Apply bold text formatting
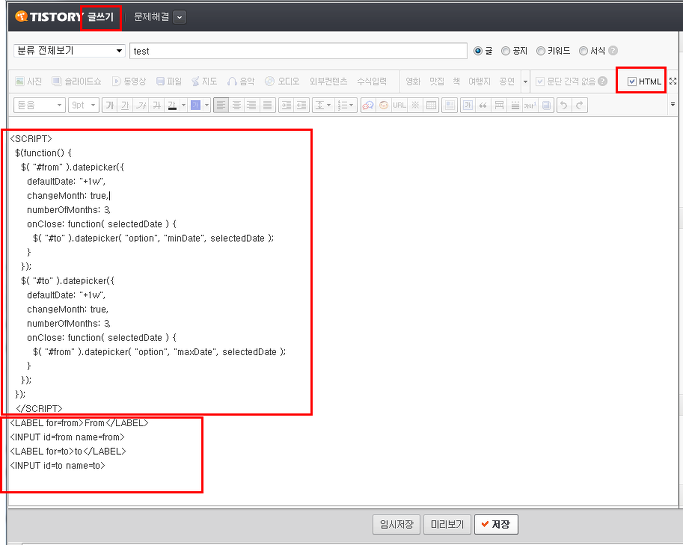Screen dimensions: 683x545 tap(110, 105)
